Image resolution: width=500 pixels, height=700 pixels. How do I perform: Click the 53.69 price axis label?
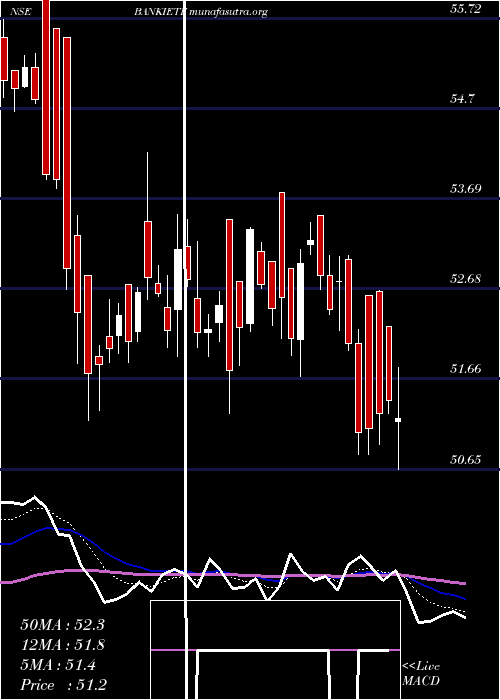466,189
